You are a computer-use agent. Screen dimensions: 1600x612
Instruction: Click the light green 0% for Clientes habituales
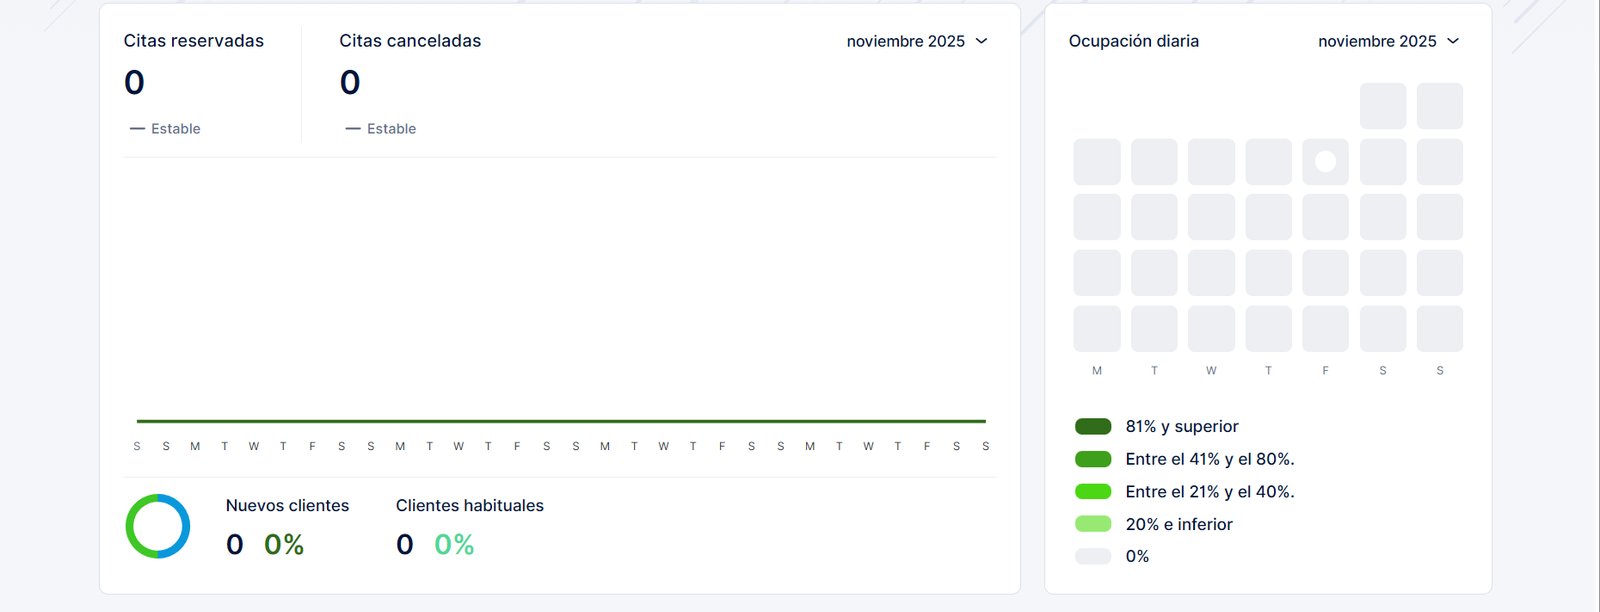tap(454, 545)
